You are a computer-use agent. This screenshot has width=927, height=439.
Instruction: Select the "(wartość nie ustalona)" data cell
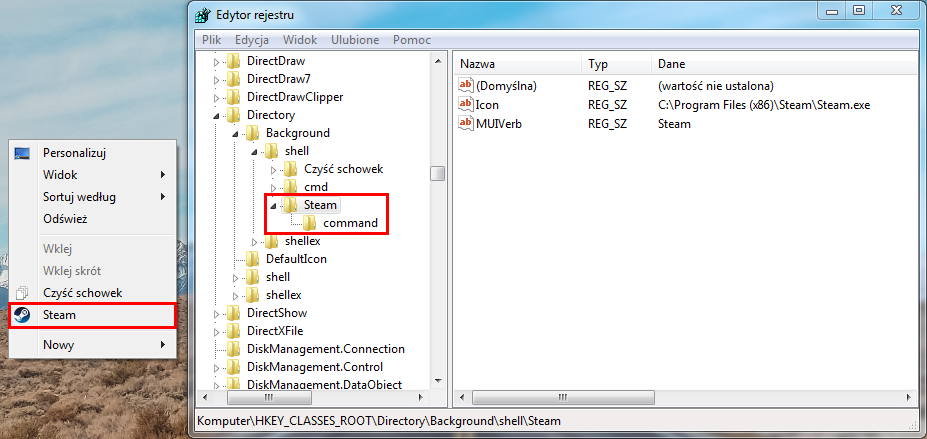click(715, 86)
